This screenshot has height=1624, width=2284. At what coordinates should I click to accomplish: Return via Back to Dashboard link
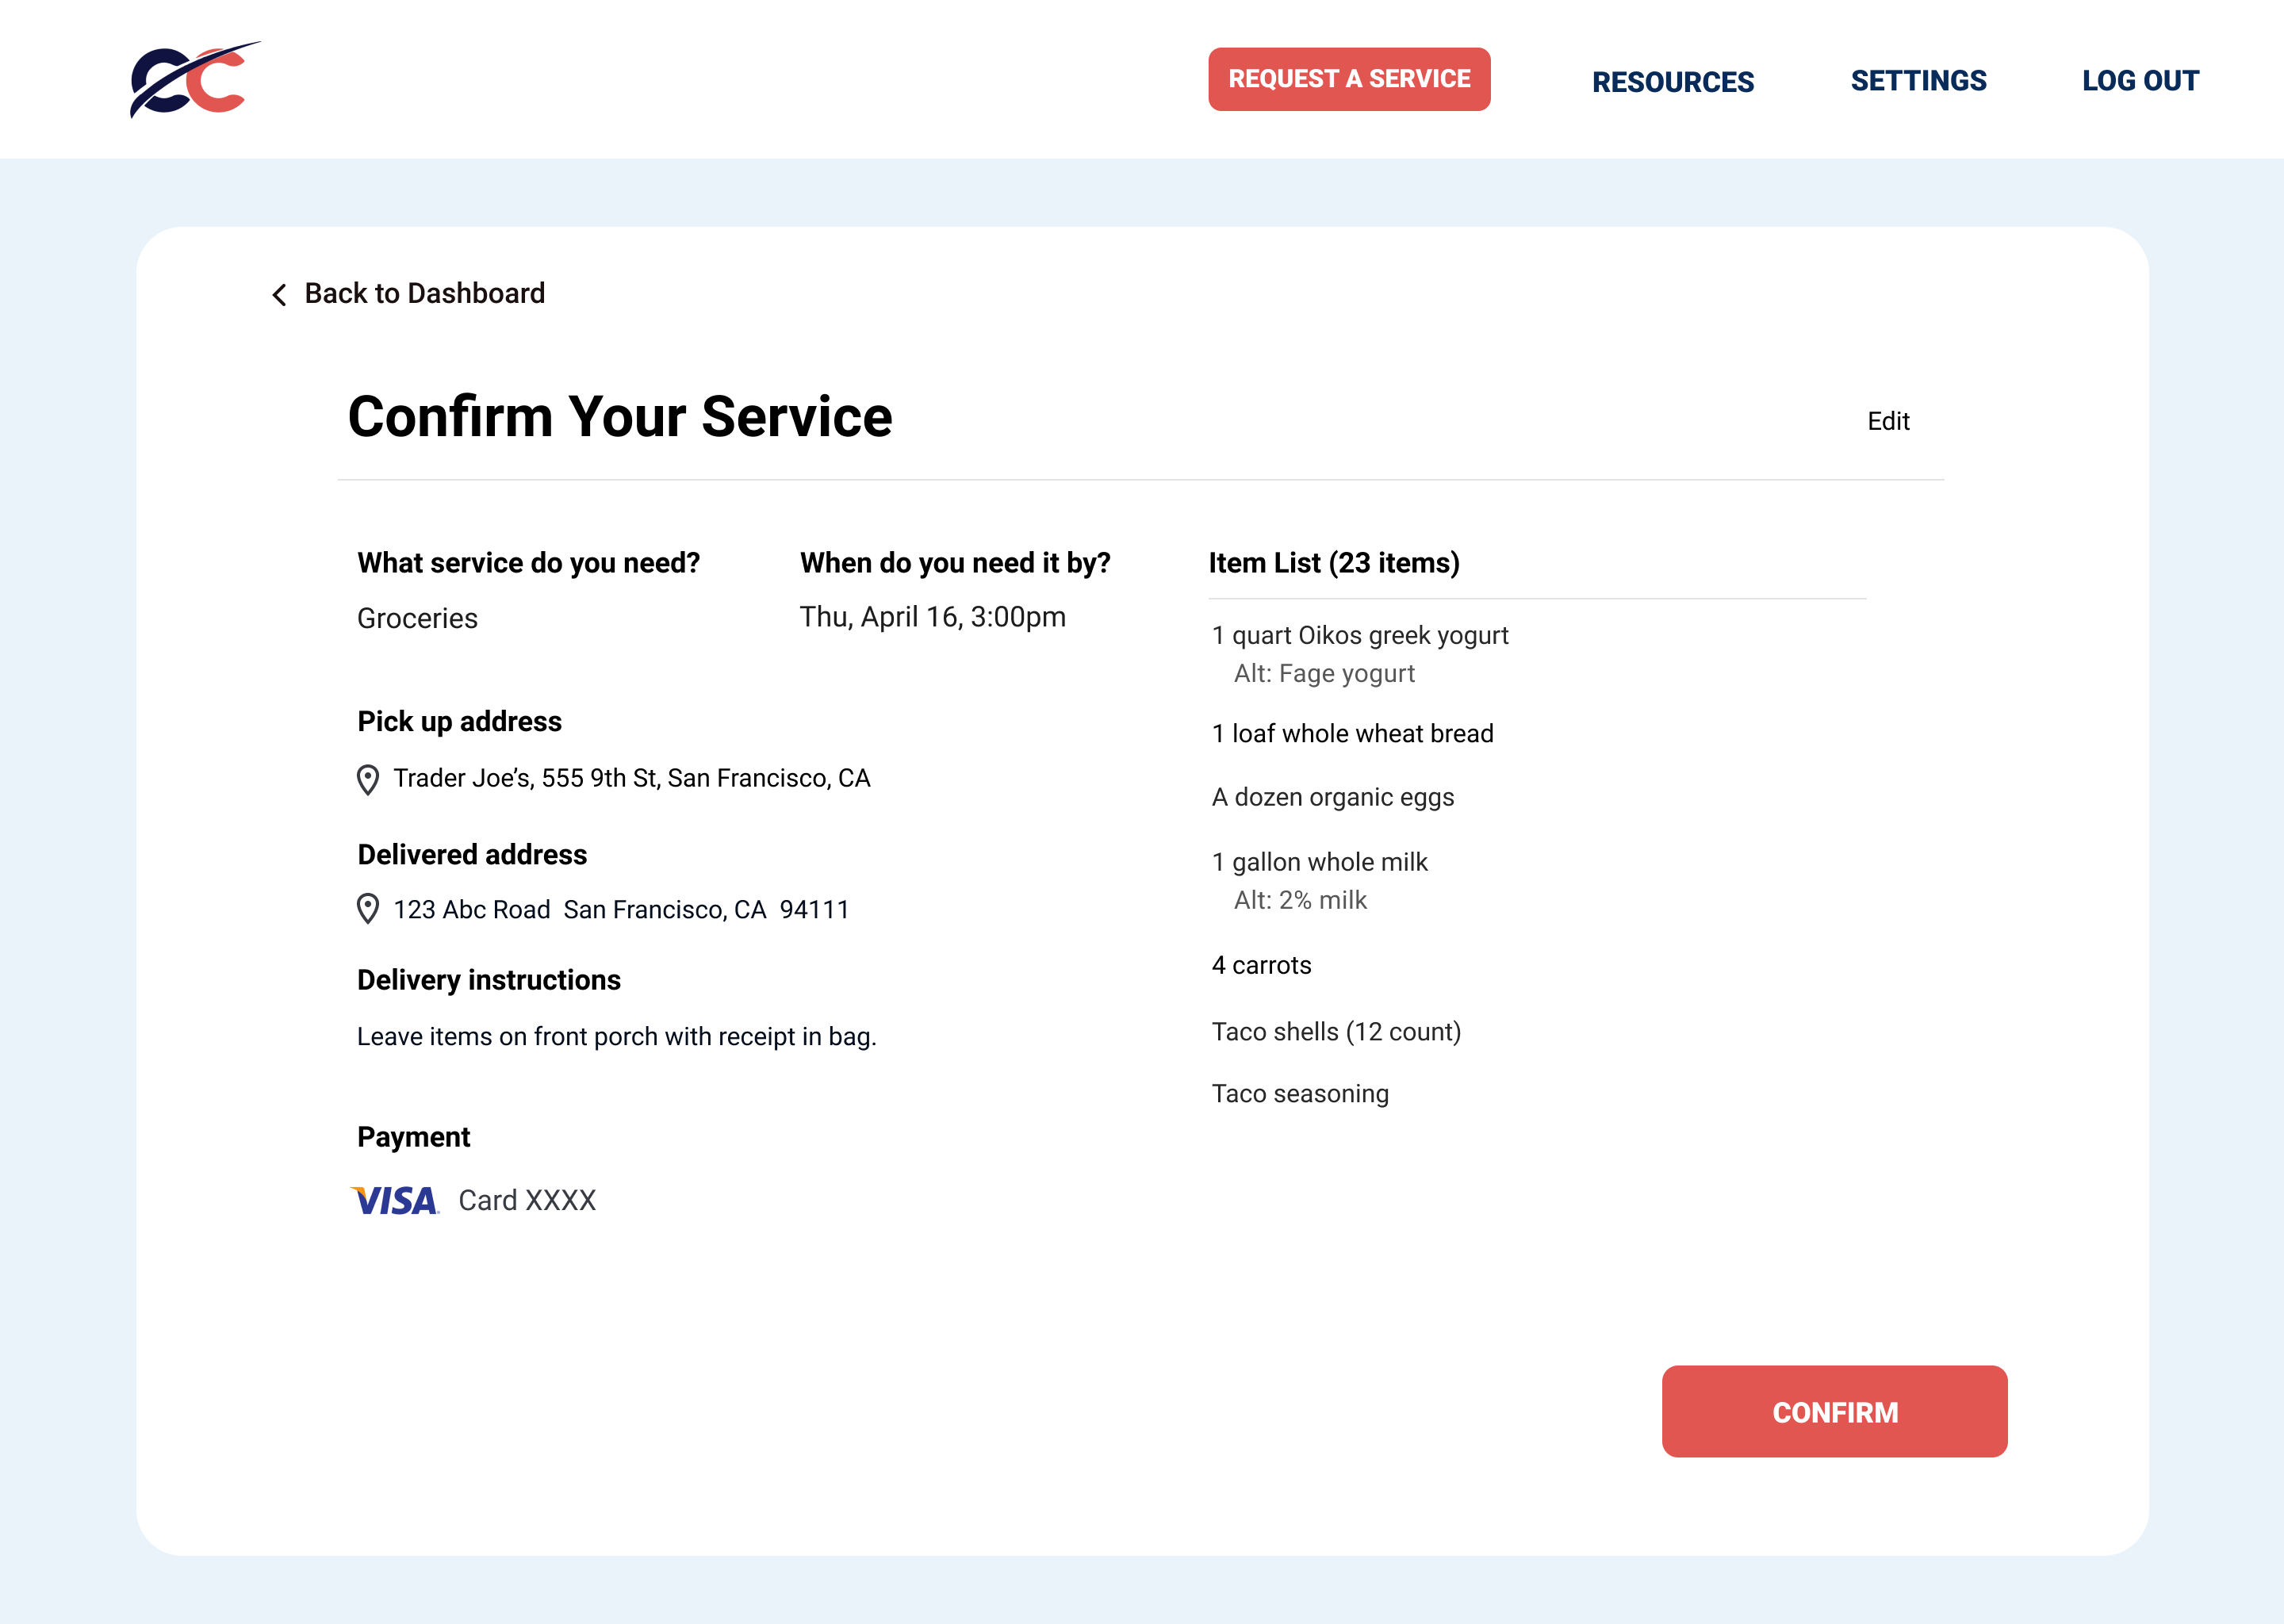pos(424,293)
